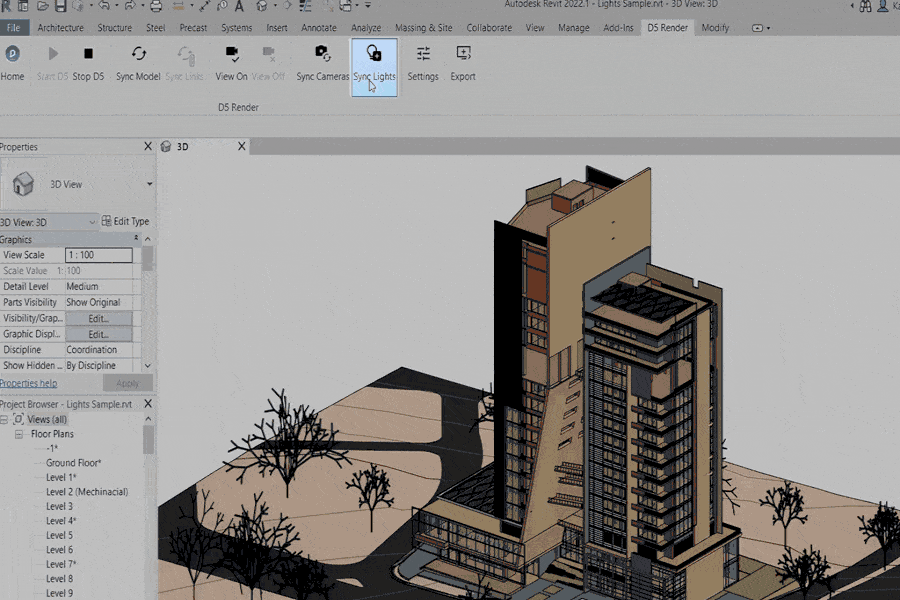Click the Start D5 play icon
The height and width of the screenshot is (600, 900).
(53, 53)
